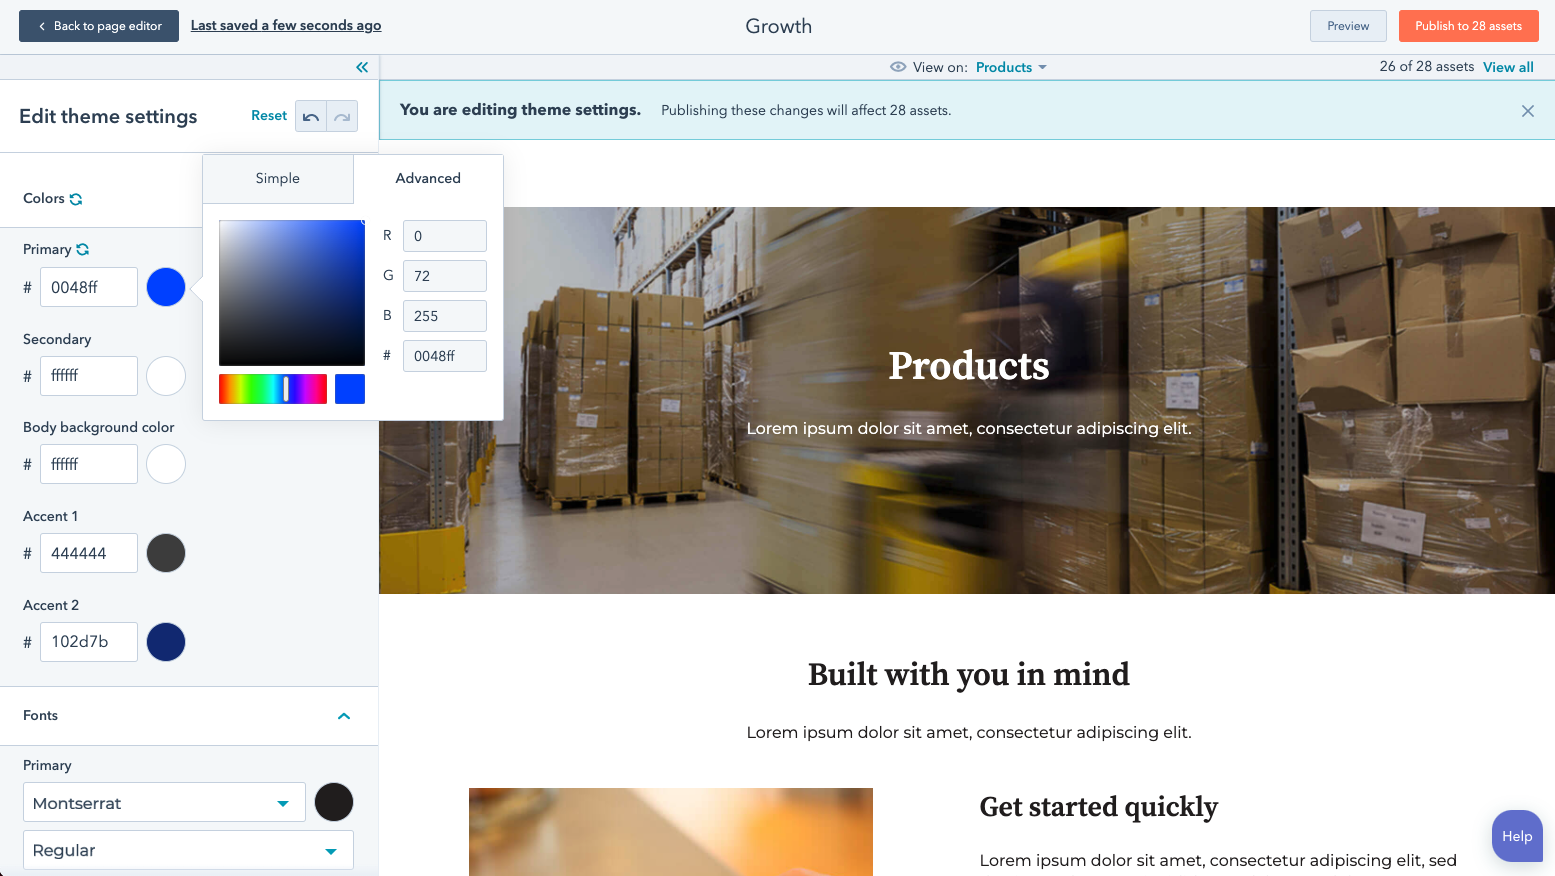Collapse the theme settings sidebar

point(362,67)
